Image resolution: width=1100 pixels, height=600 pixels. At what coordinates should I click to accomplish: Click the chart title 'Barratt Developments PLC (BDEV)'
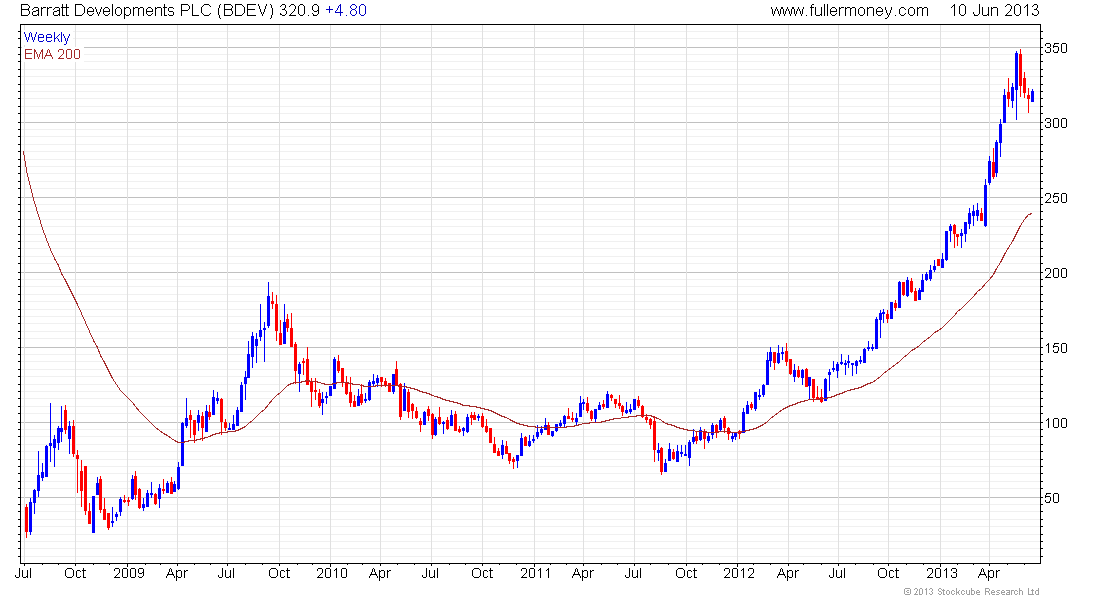(x=147, y=11)
